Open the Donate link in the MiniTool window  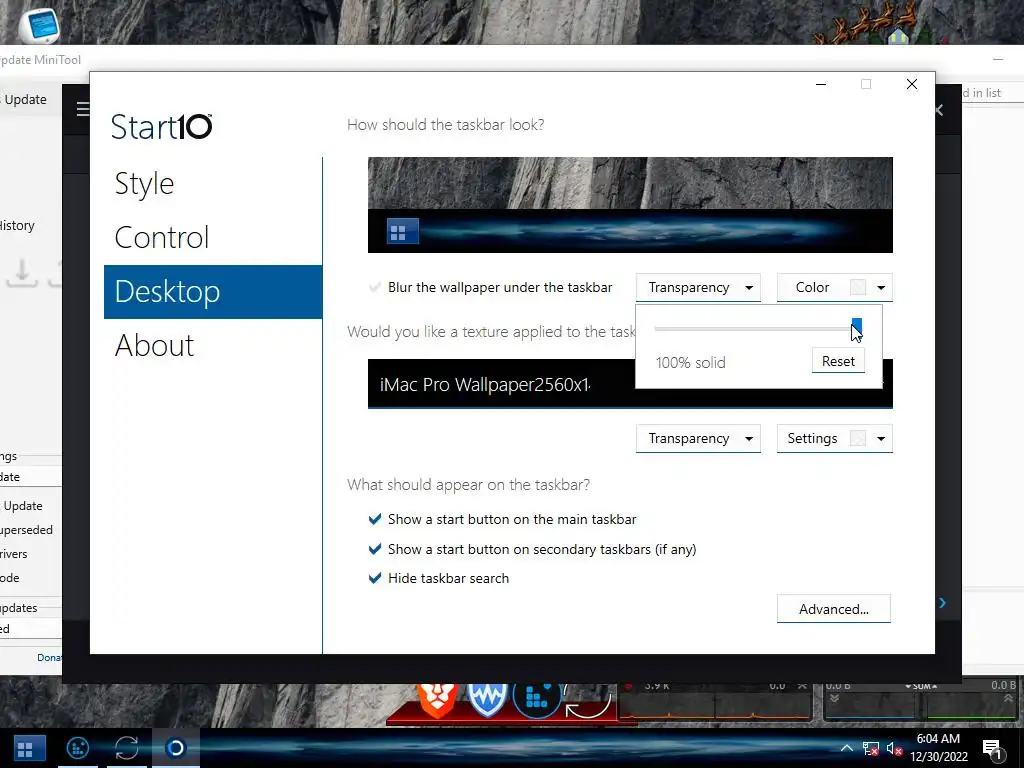click(49, 658)
